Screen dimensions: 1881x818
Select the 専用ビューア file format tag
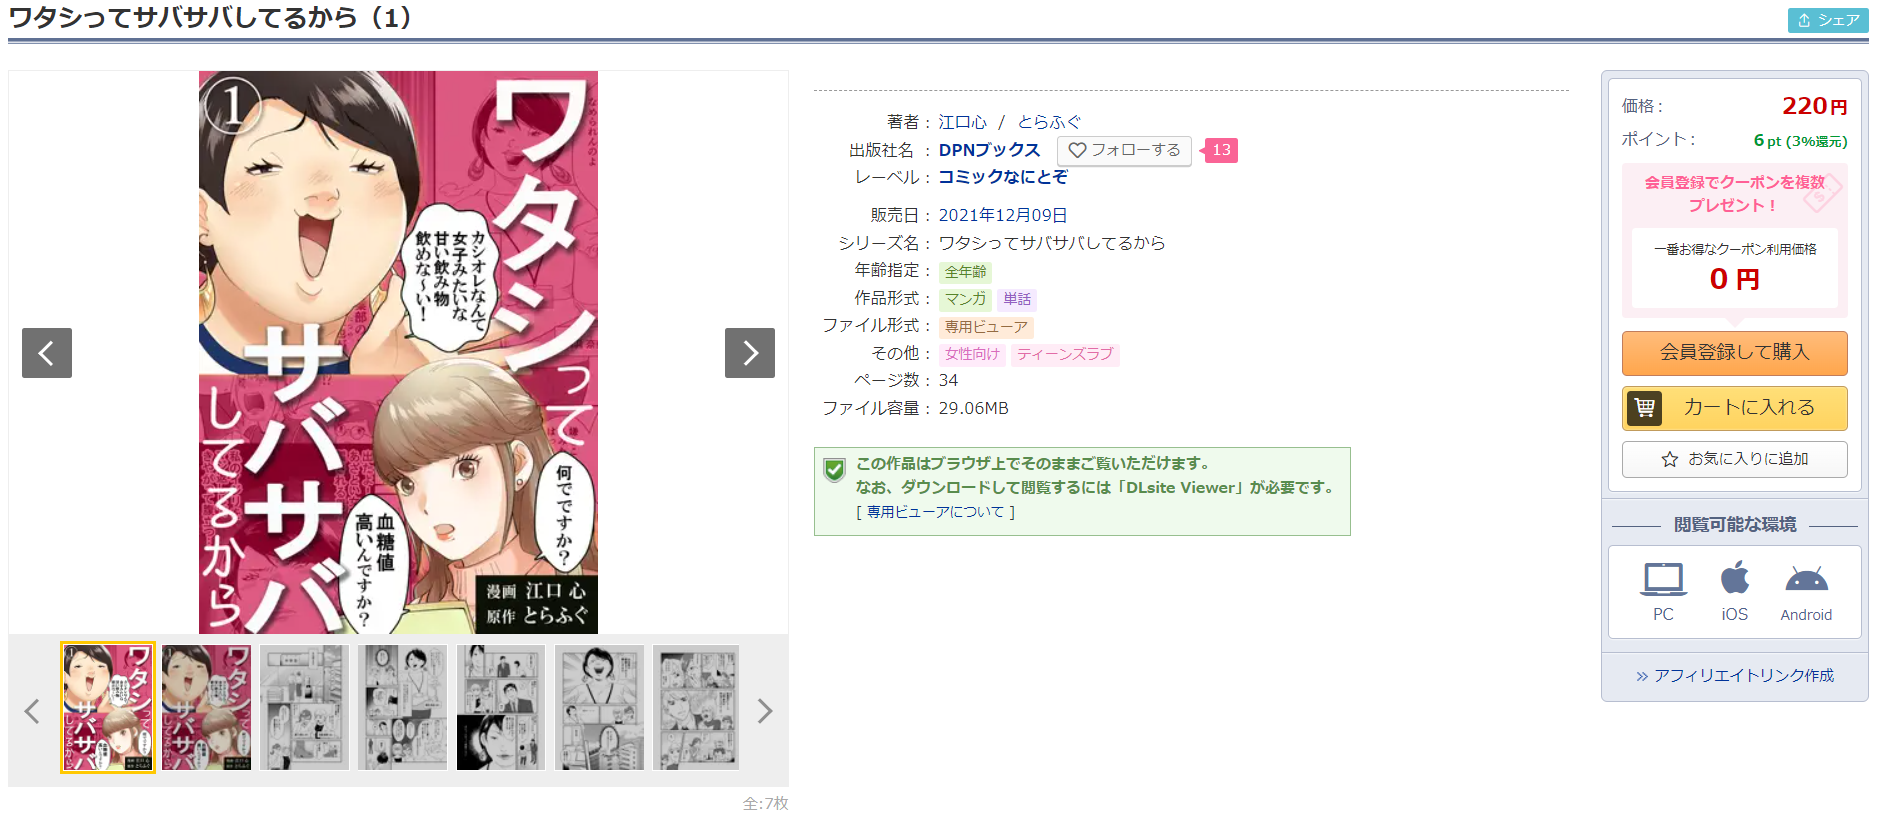tap(986, 327)
